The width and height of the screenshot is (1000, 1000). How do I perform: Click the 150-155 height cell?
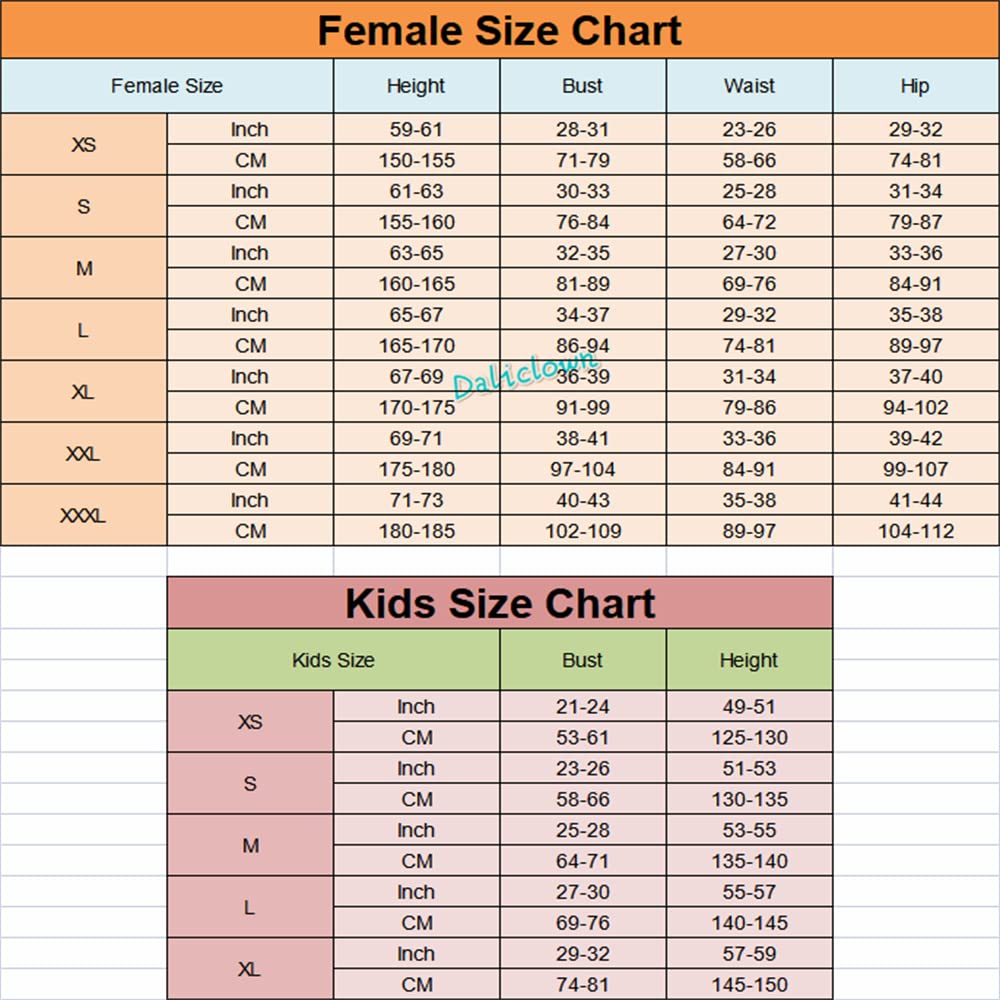(416, 160)
